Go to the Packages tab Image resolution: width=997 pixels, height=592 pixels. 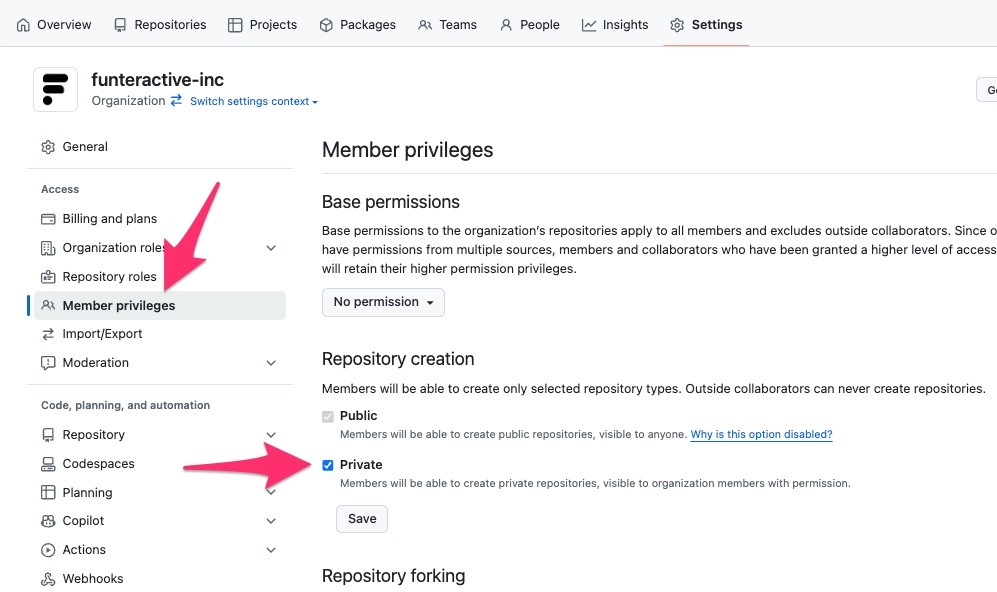tap(357, 25)
